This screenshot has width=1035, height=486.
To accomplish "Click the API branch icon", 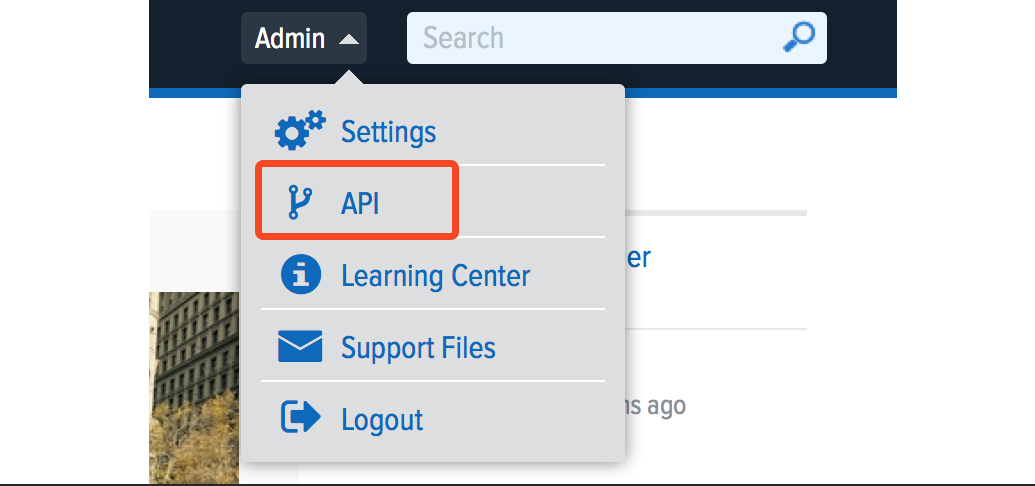I will 299,202.
